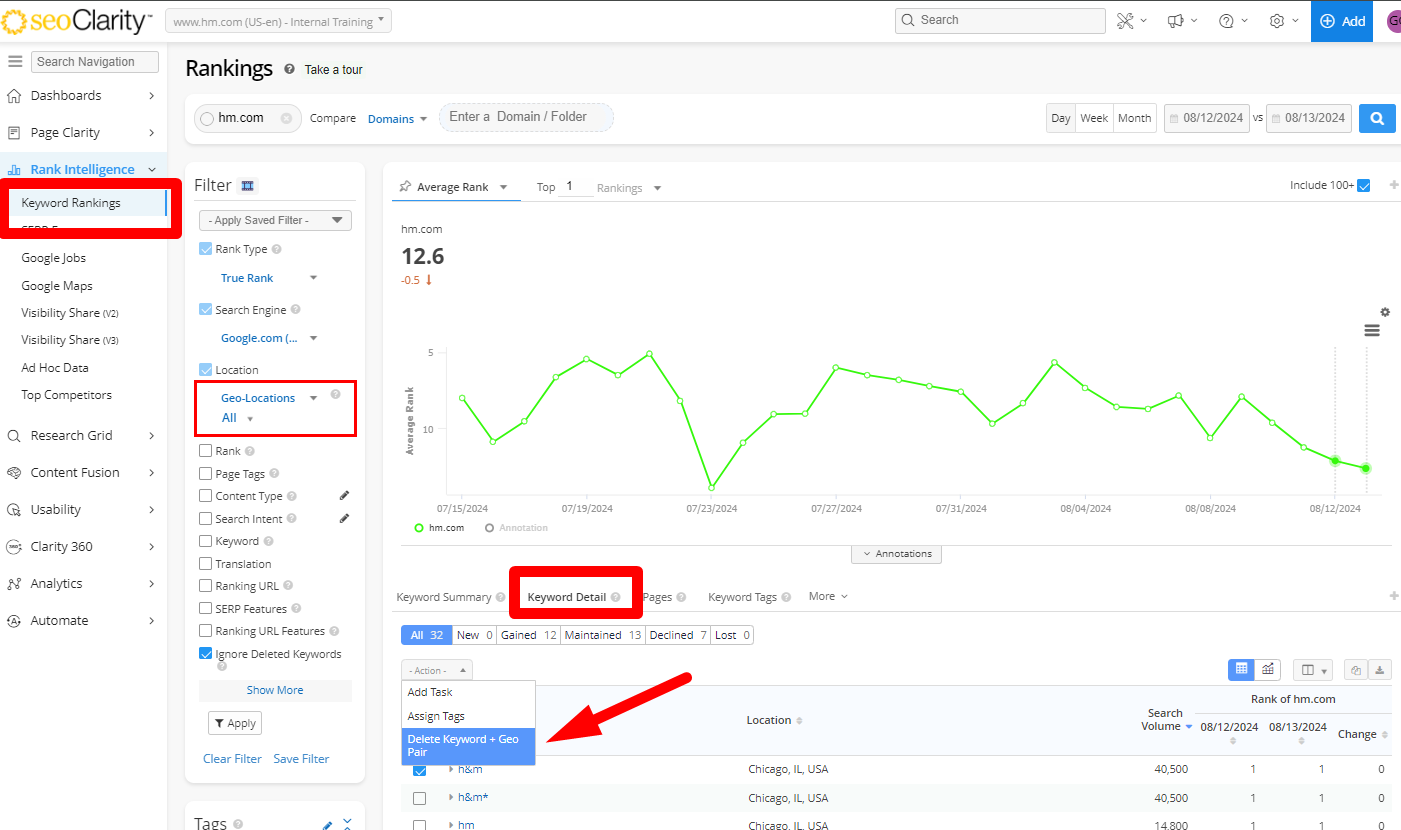
Task: Toggle the hamburger navigation menu icon
Action: click(15, 62)
